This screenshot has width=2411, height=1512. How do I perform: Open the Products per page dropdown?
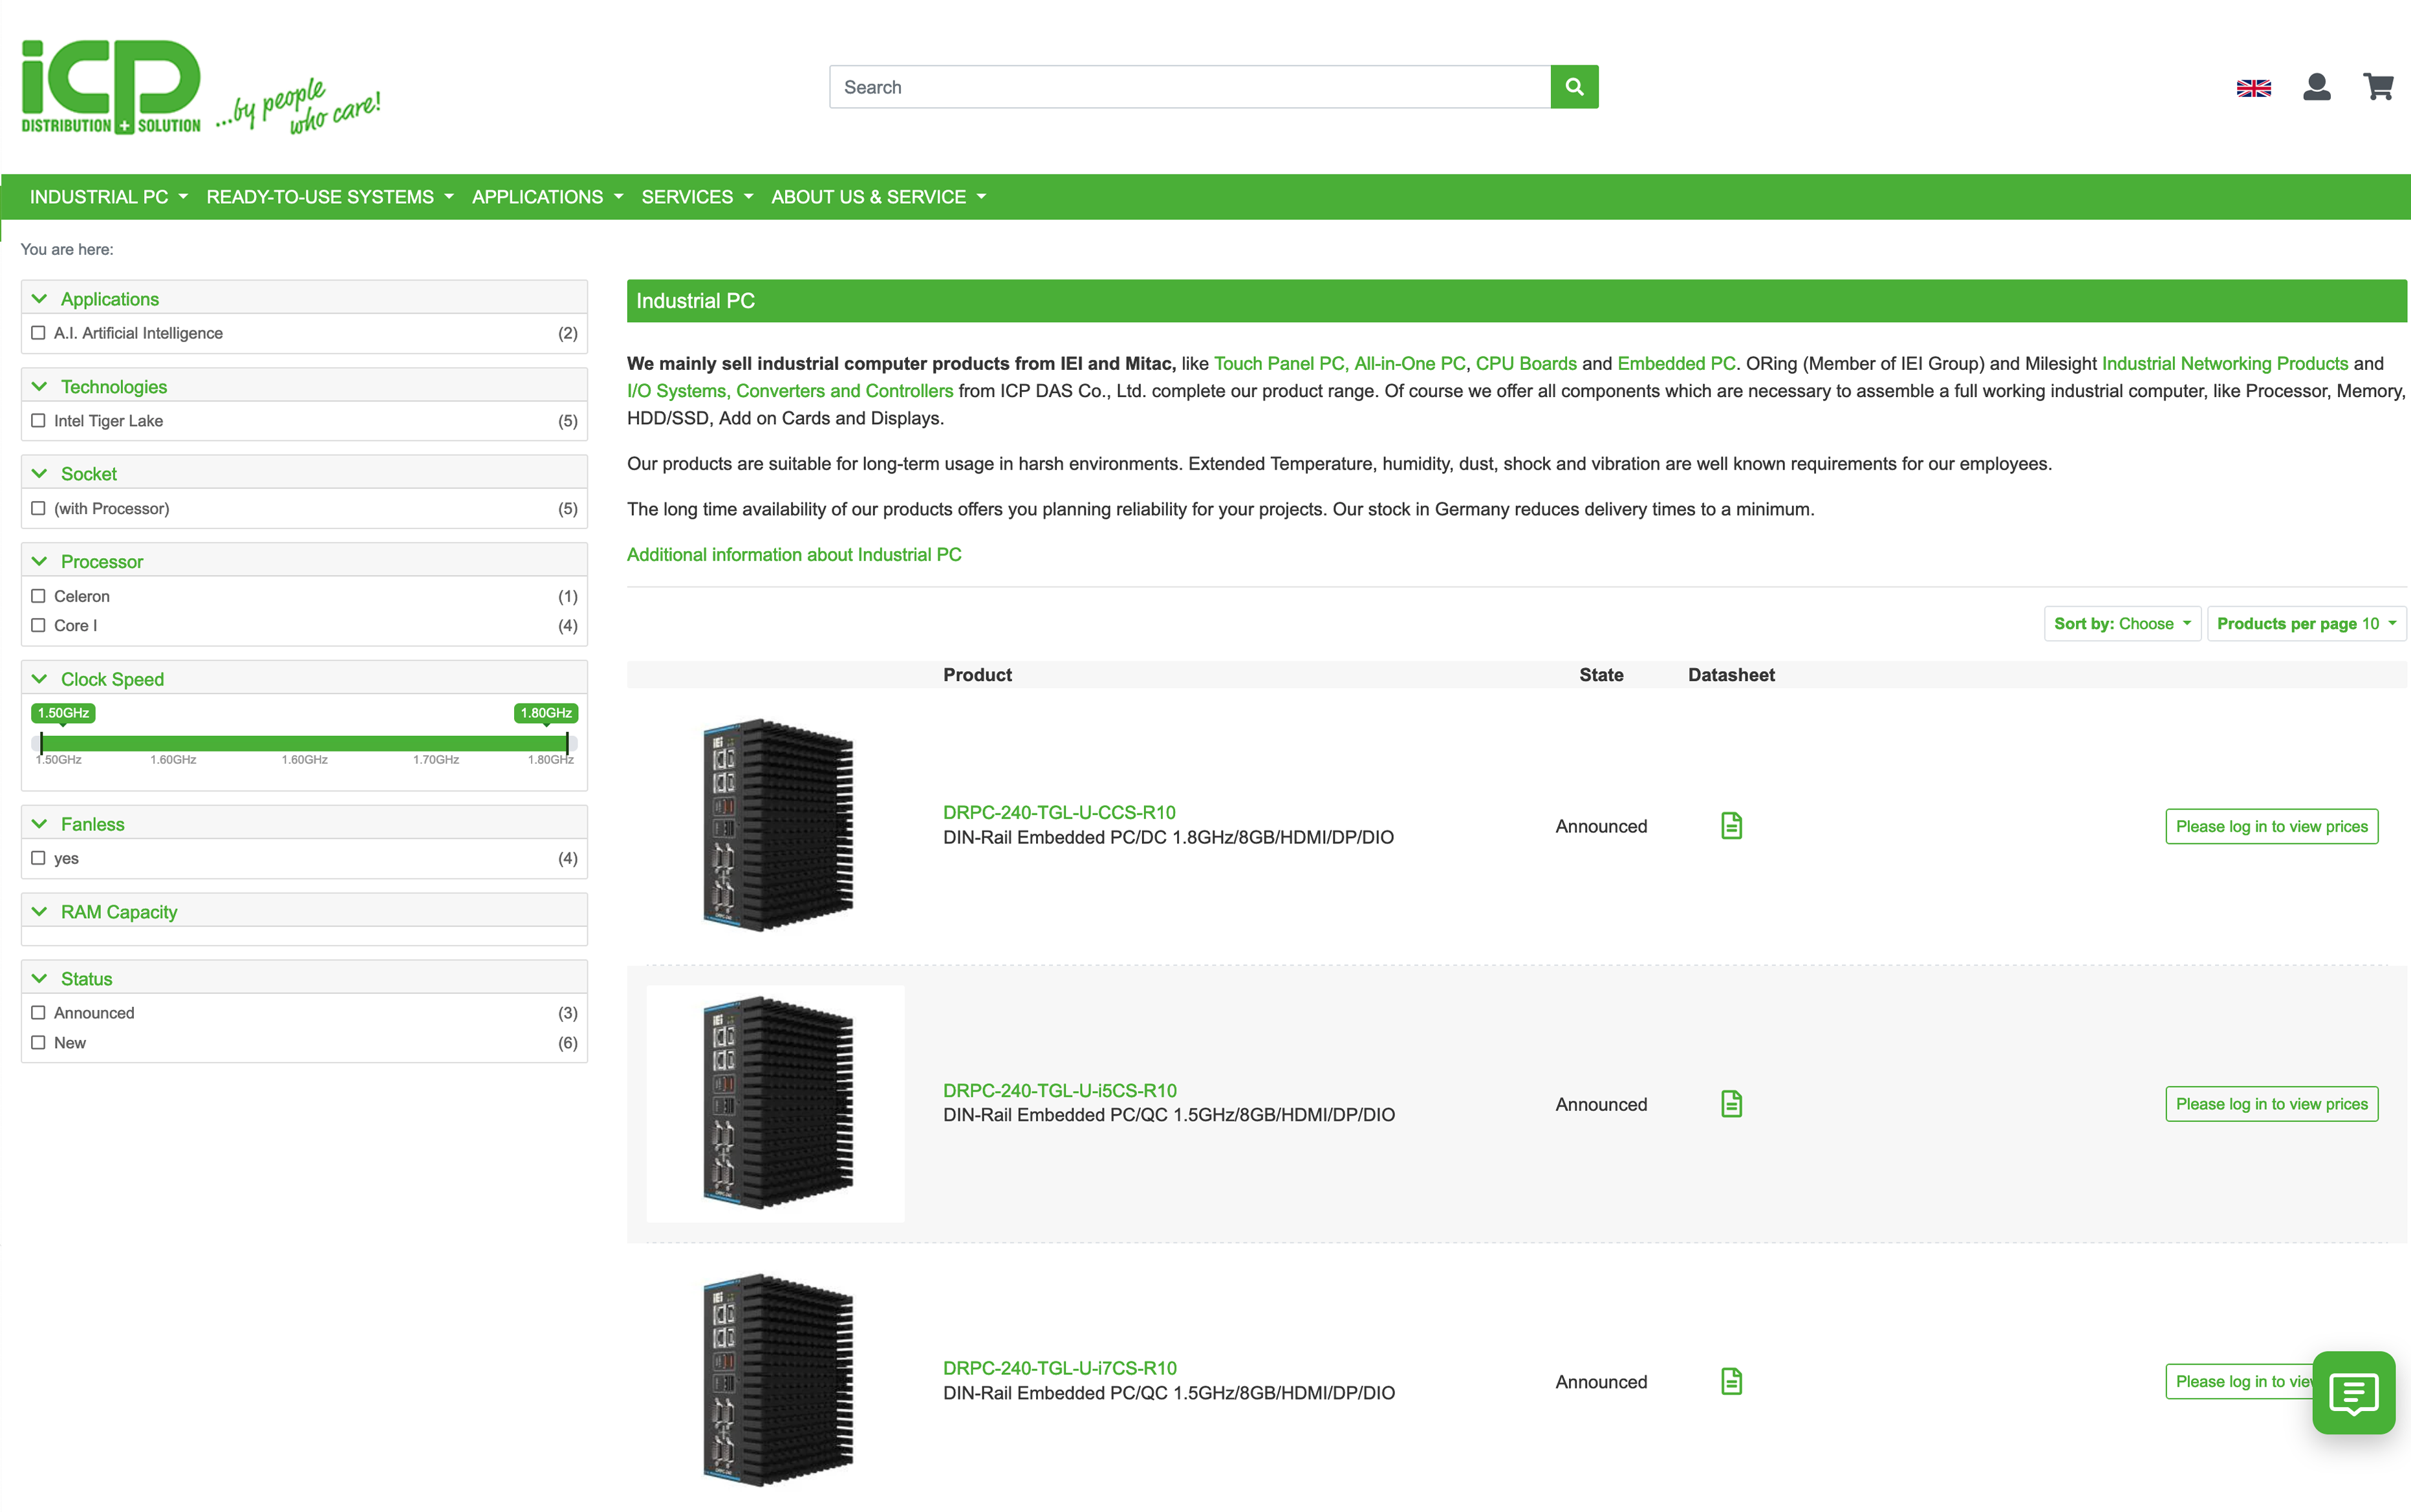pyautogui.click(x=2306, y=623)
